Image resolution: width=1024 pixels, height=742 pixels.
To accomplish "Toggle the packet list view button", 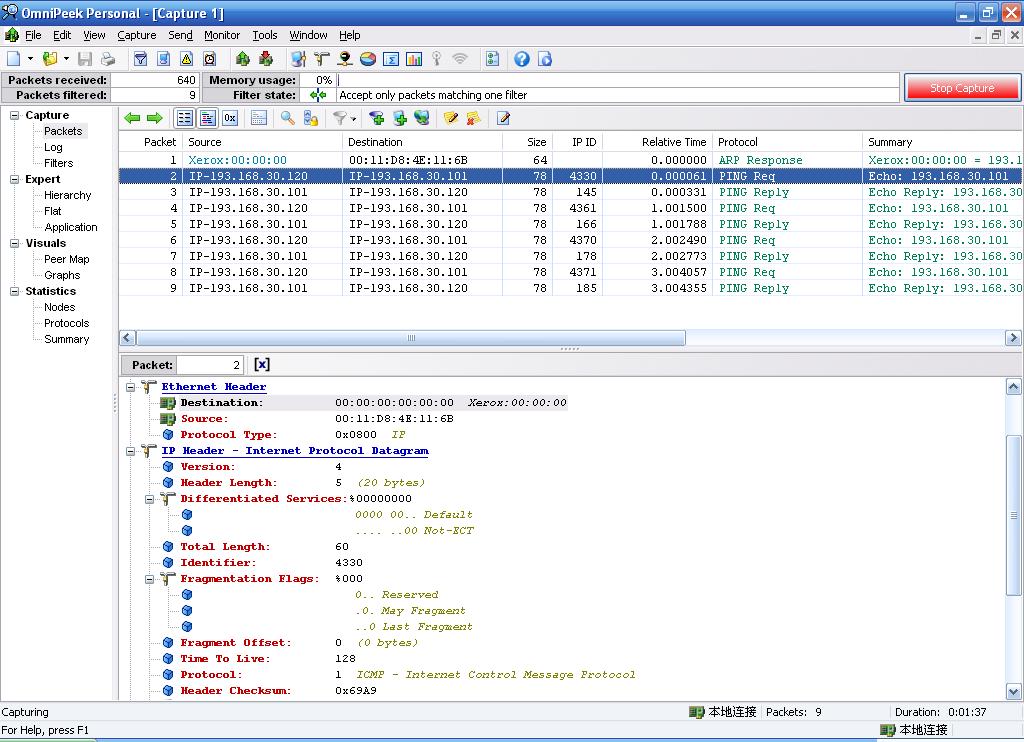I will coord(185,118).
